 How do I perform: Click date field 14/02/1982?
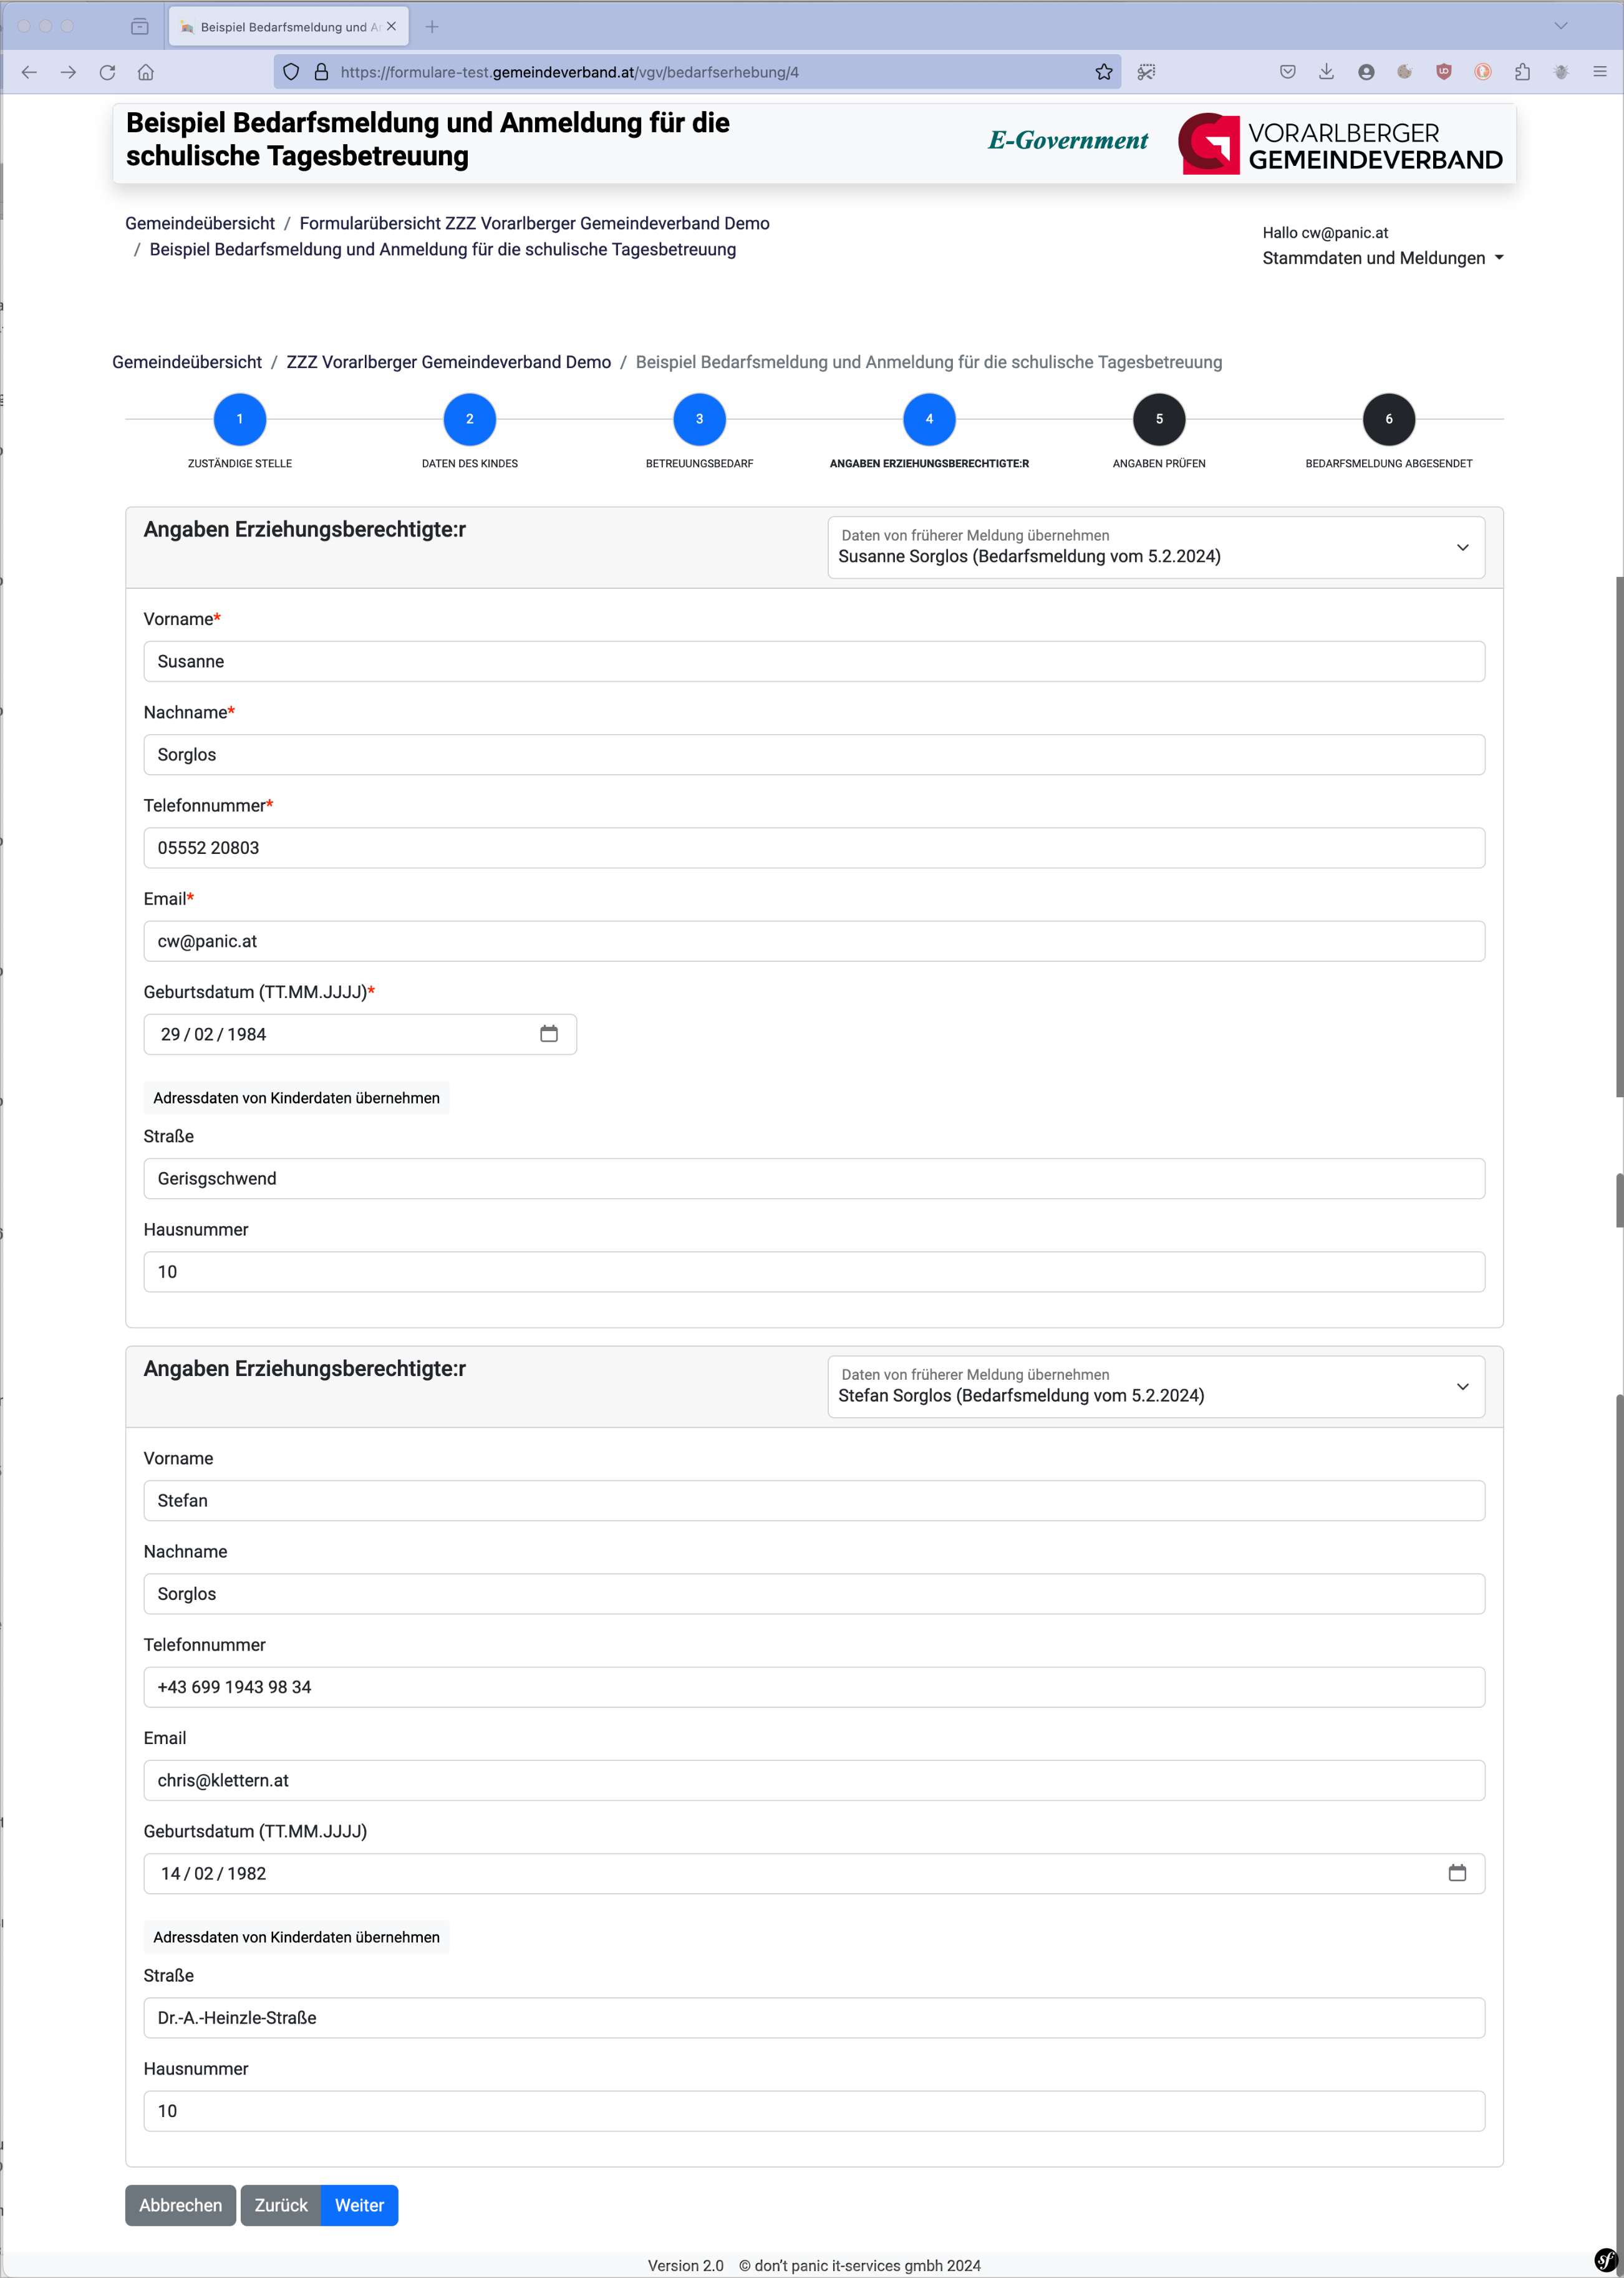click(814, 1873)
